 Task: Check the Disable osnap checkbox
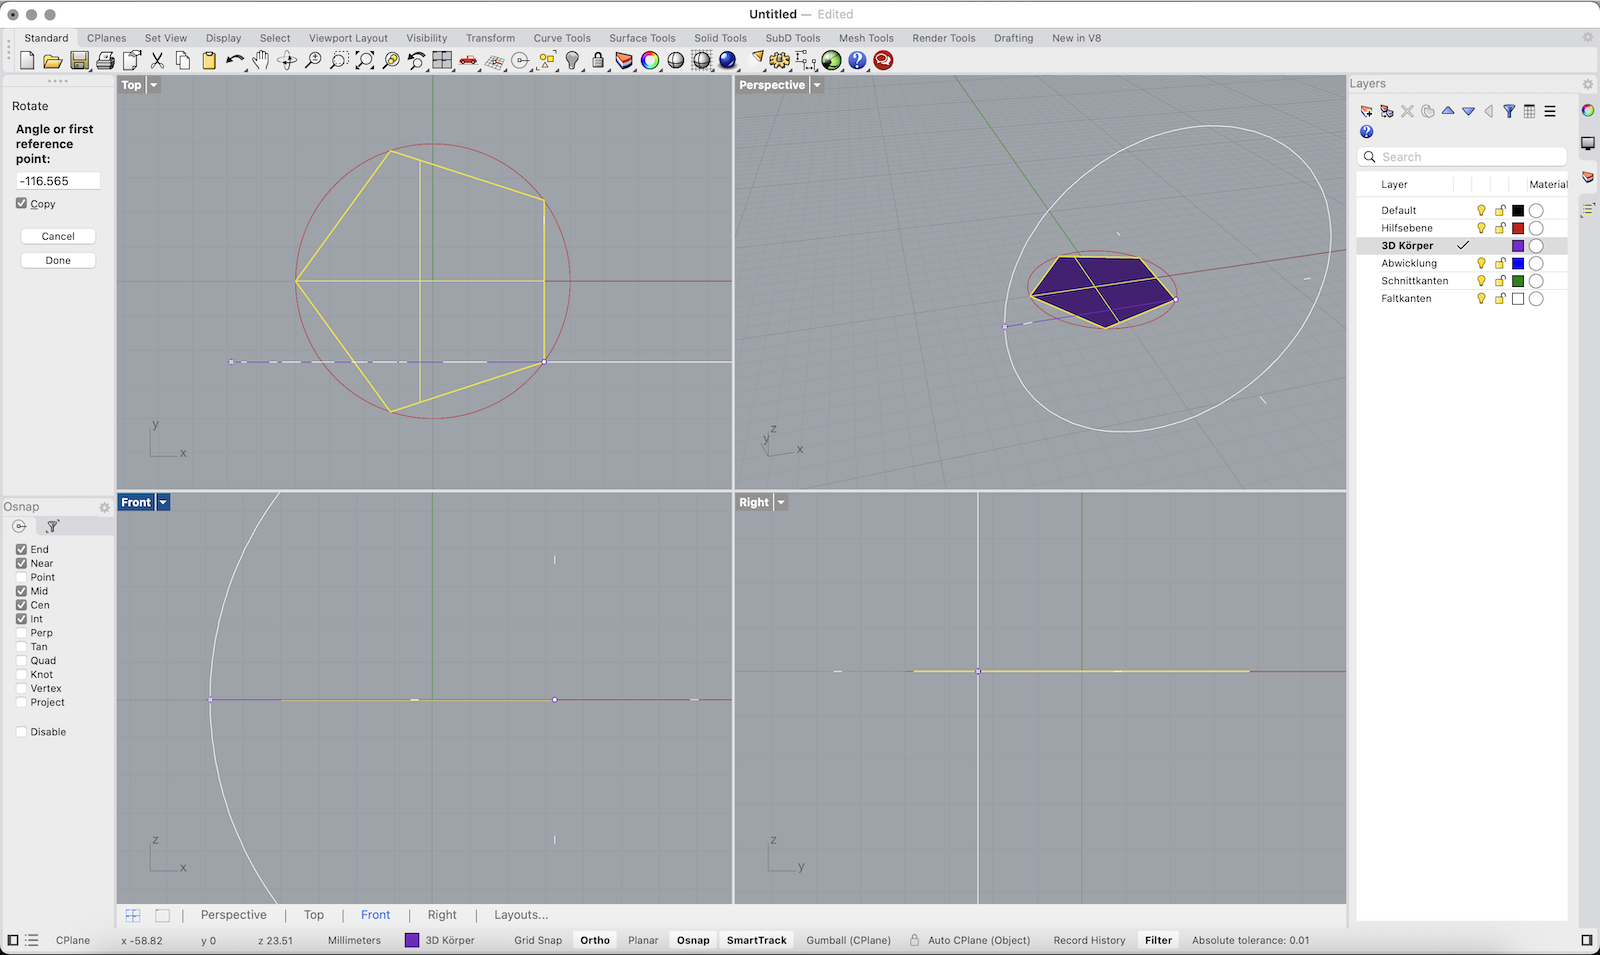21,732
